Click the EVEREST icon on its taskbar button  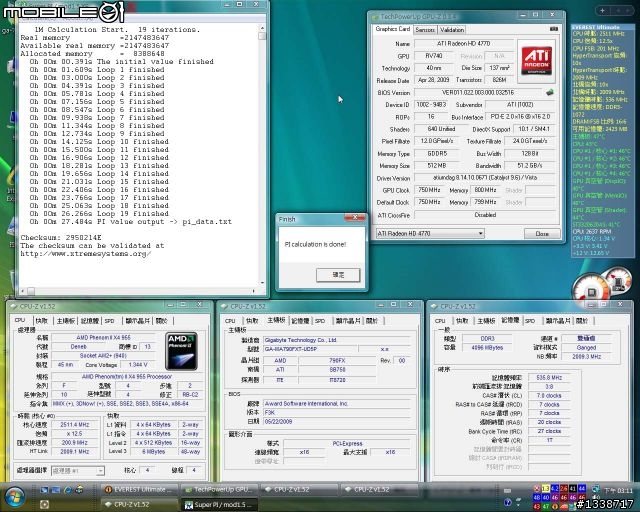pyautogui.click(x=109, y=489)
